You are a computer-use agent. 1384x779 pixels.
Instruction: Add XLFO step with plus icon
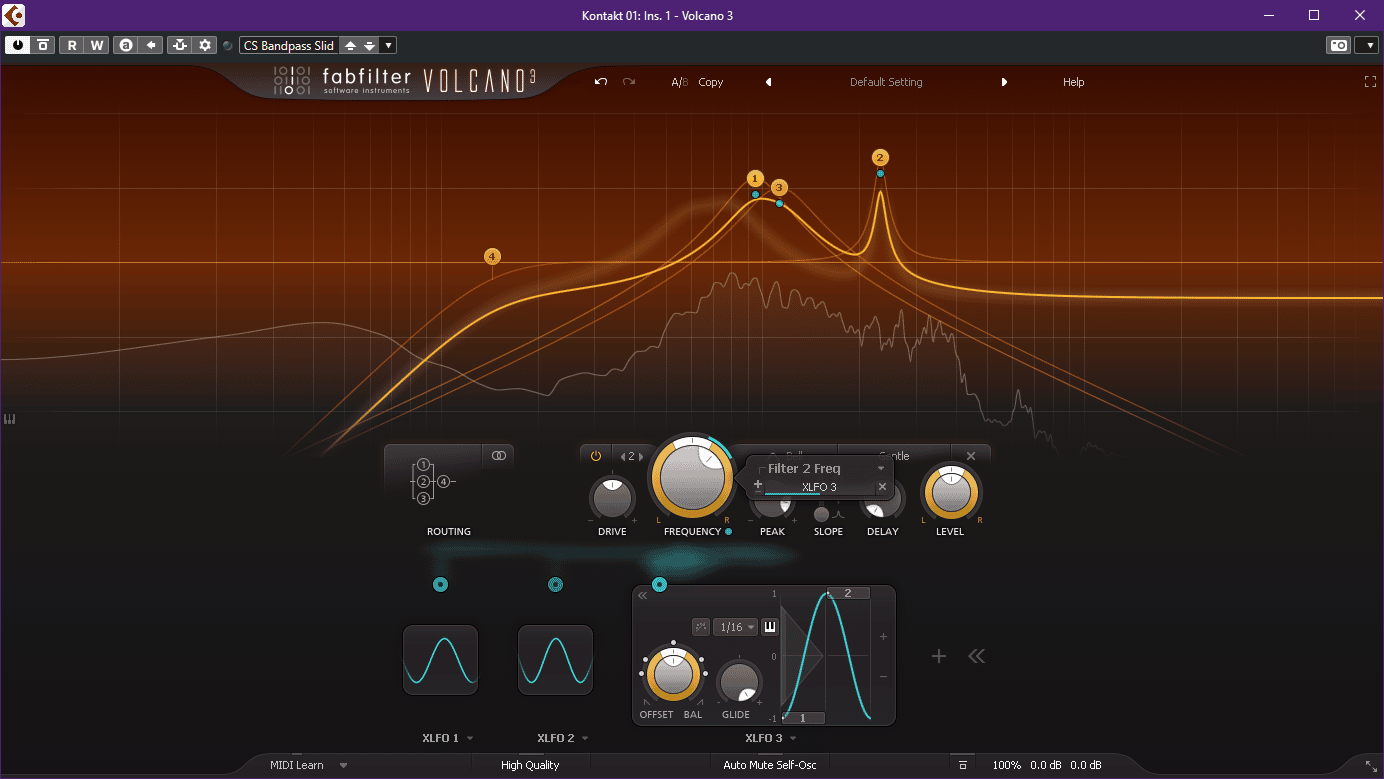pyautogui.click(x=883, y=636)
